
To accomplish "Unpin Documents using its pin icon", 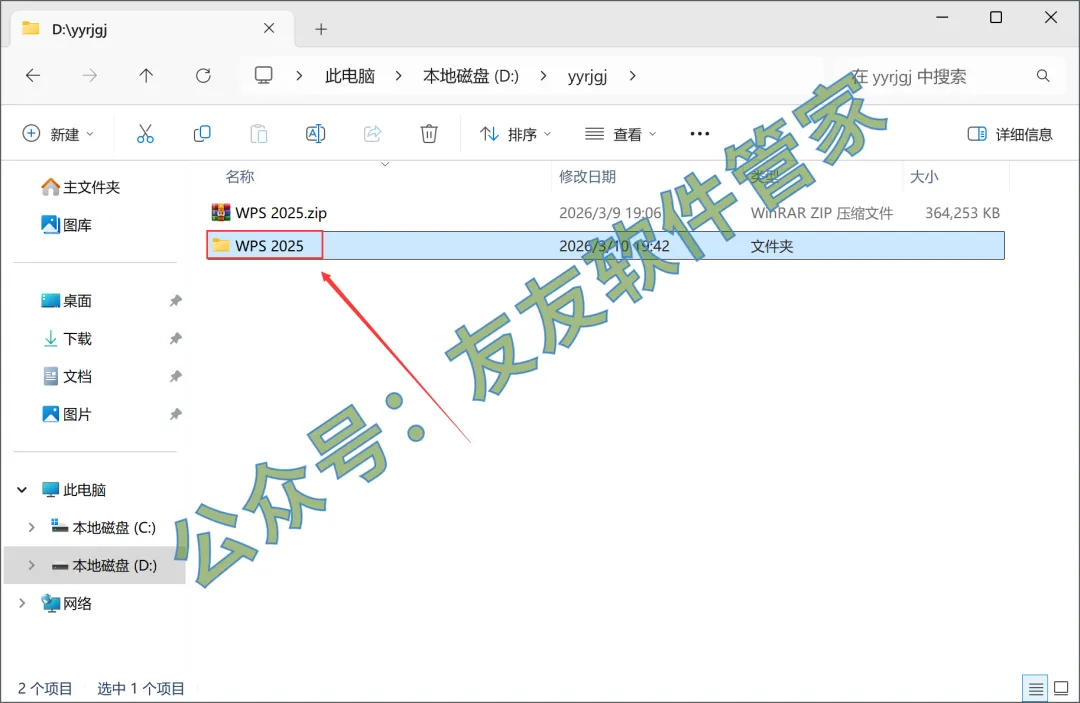I will (x=176, y=376).
